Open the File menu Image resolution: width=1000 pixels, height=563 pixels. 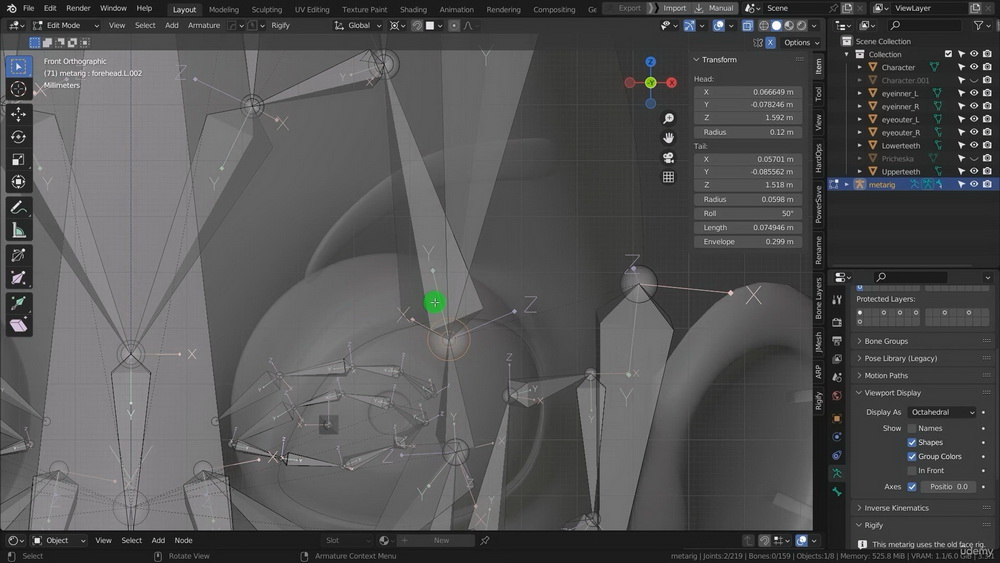click(x=29, y=8)
